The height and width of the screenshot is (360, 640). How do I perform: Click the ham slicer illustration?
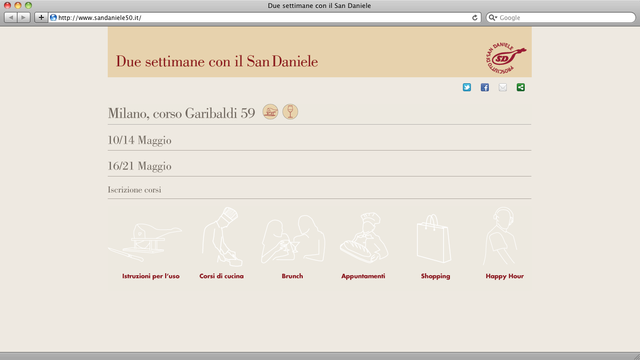point(145,242)
